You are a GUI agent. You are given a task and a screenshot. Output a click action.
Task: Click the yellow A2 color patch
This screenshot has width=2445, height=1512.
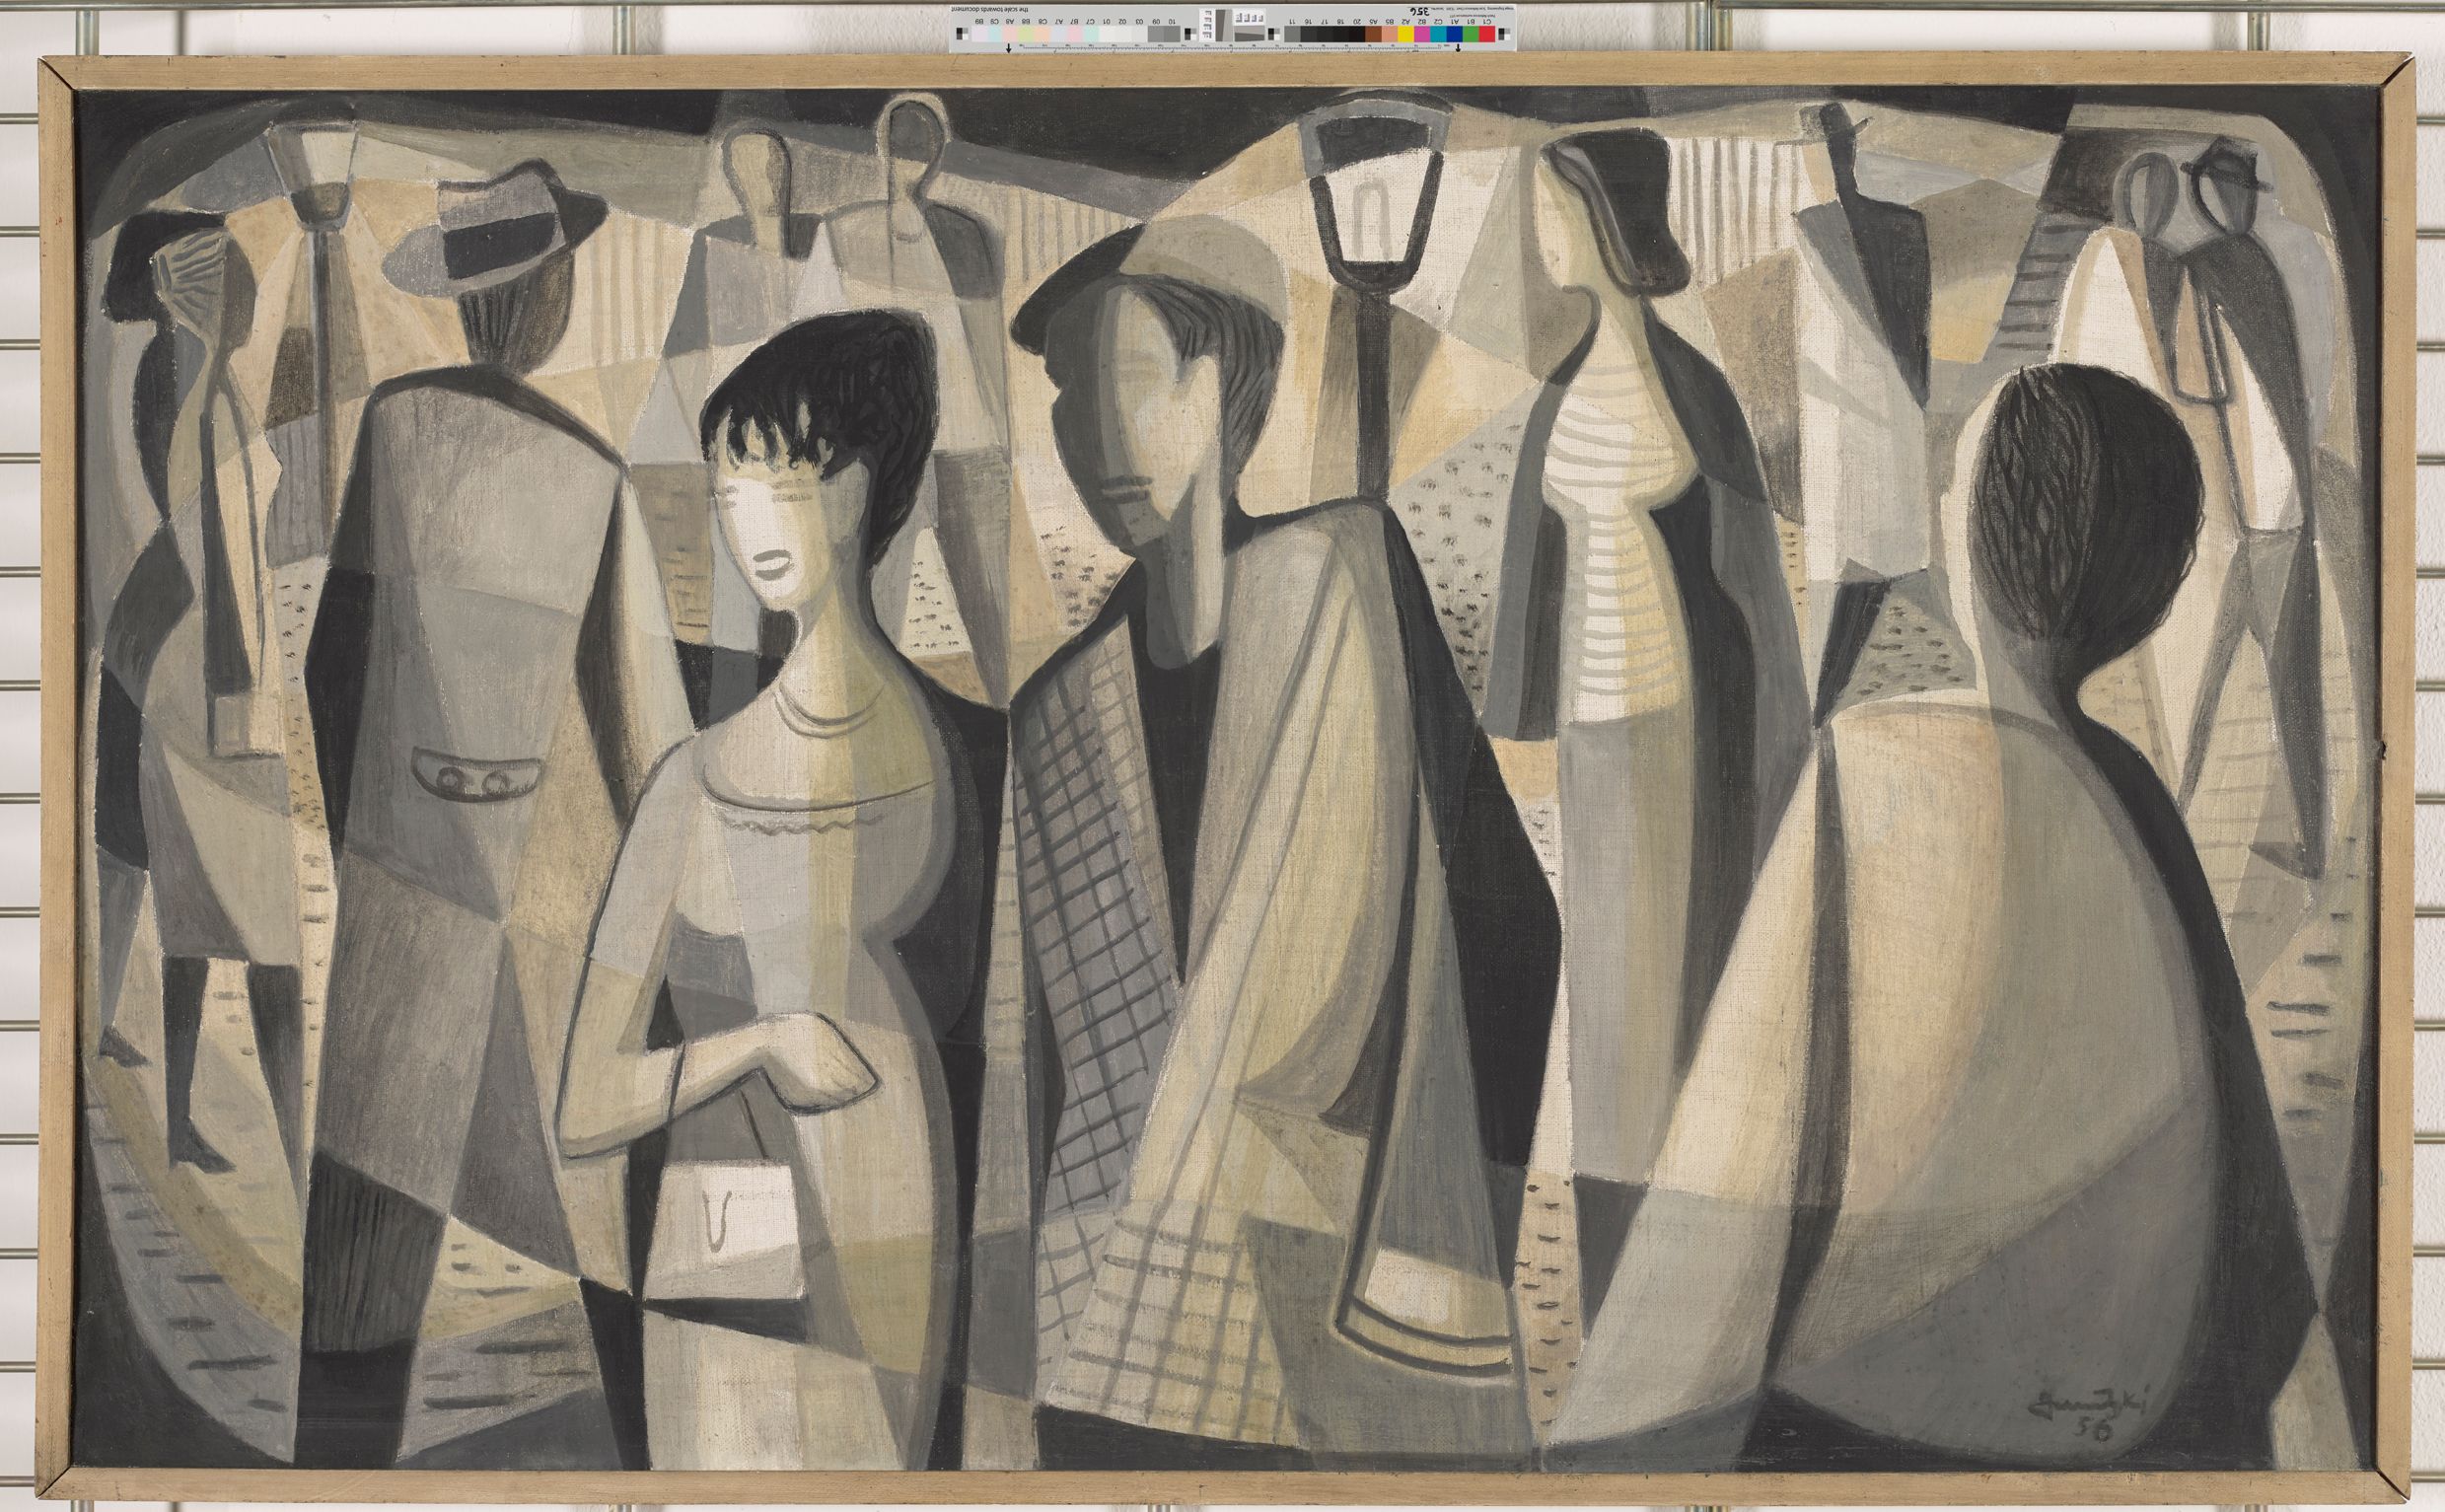click(x=1406, y=34)
